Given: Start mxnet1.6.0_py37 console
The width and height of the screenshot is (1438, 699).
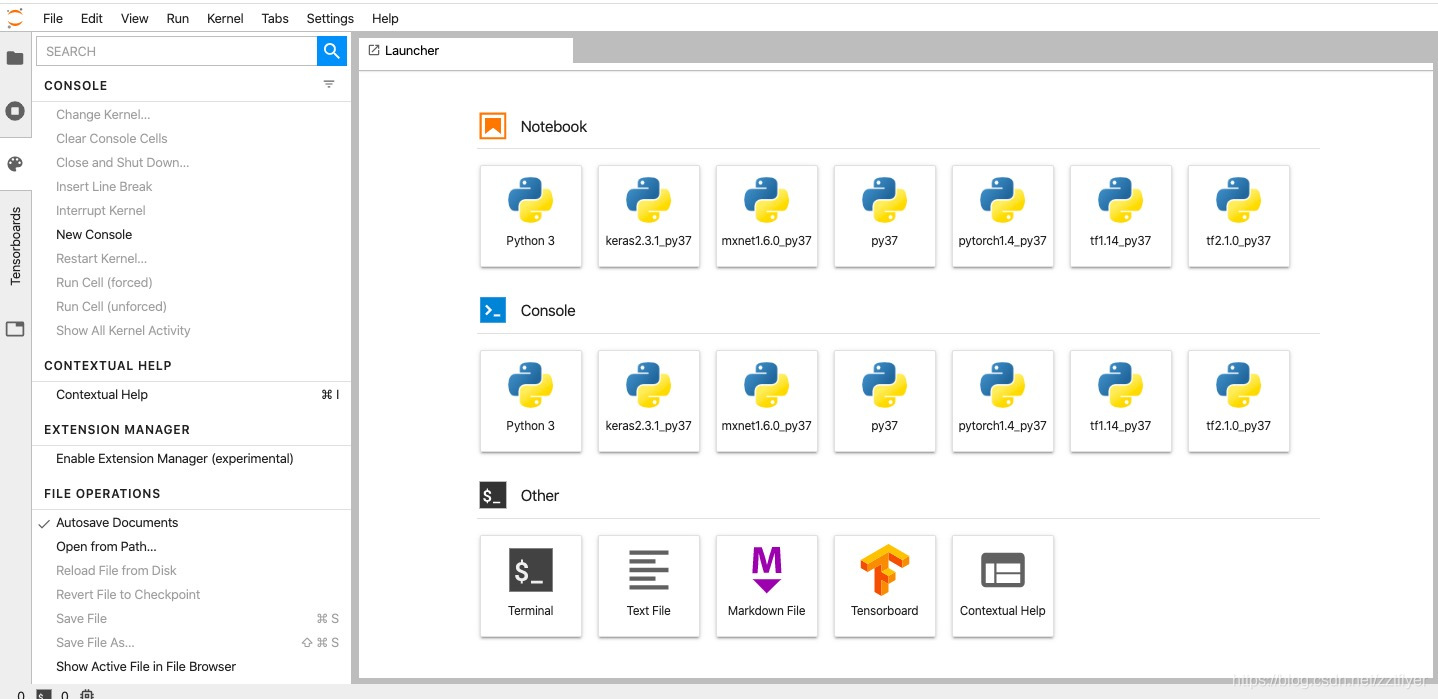Looking at the screenshot, I should 767,401.
